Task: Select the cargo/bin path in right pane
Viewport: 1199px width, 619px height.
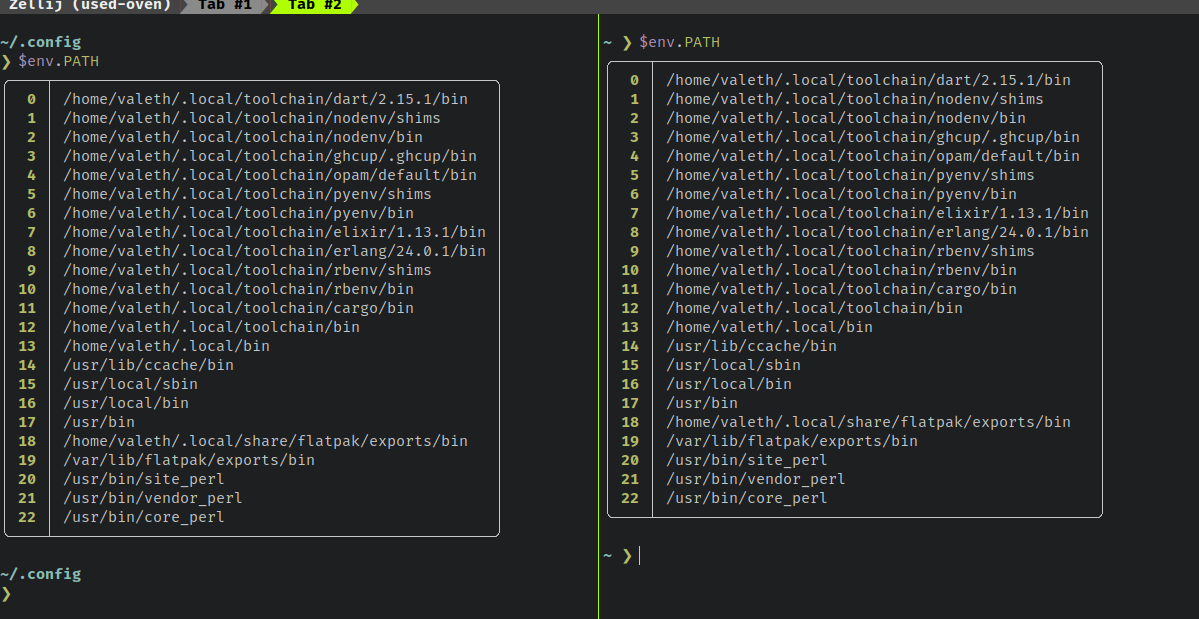Action: (x=840, y=289)
